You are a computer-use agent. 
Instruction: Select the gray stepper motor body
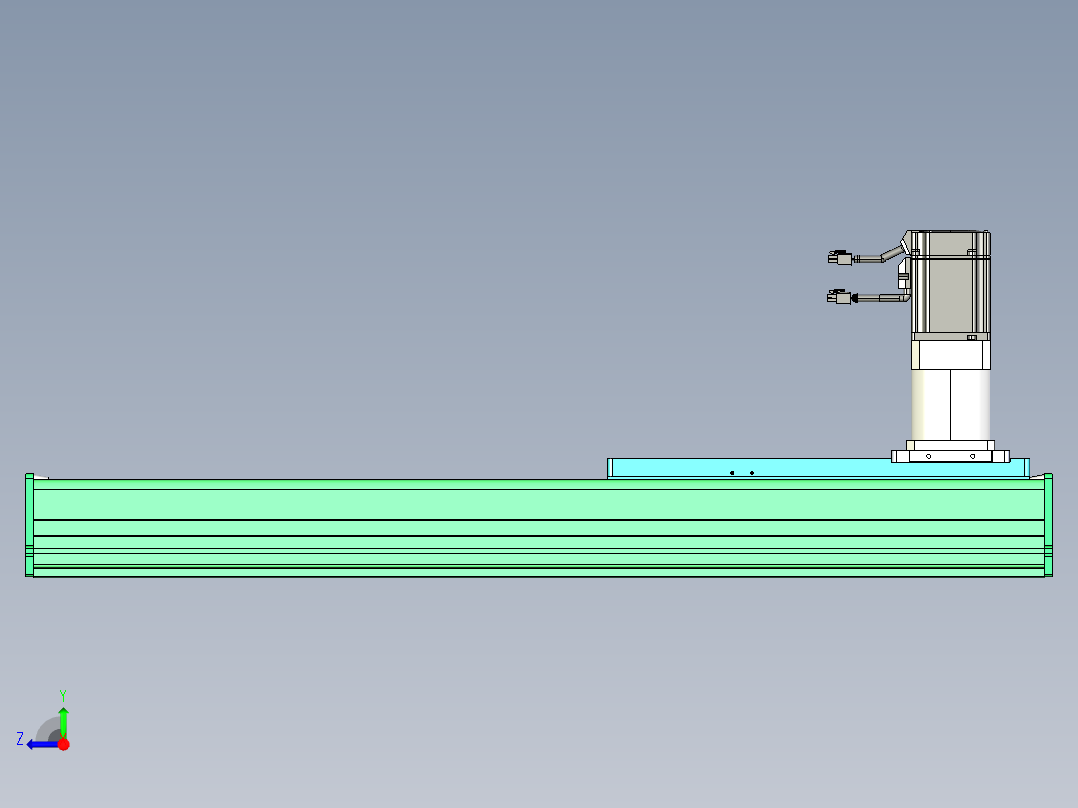[951, 285]
